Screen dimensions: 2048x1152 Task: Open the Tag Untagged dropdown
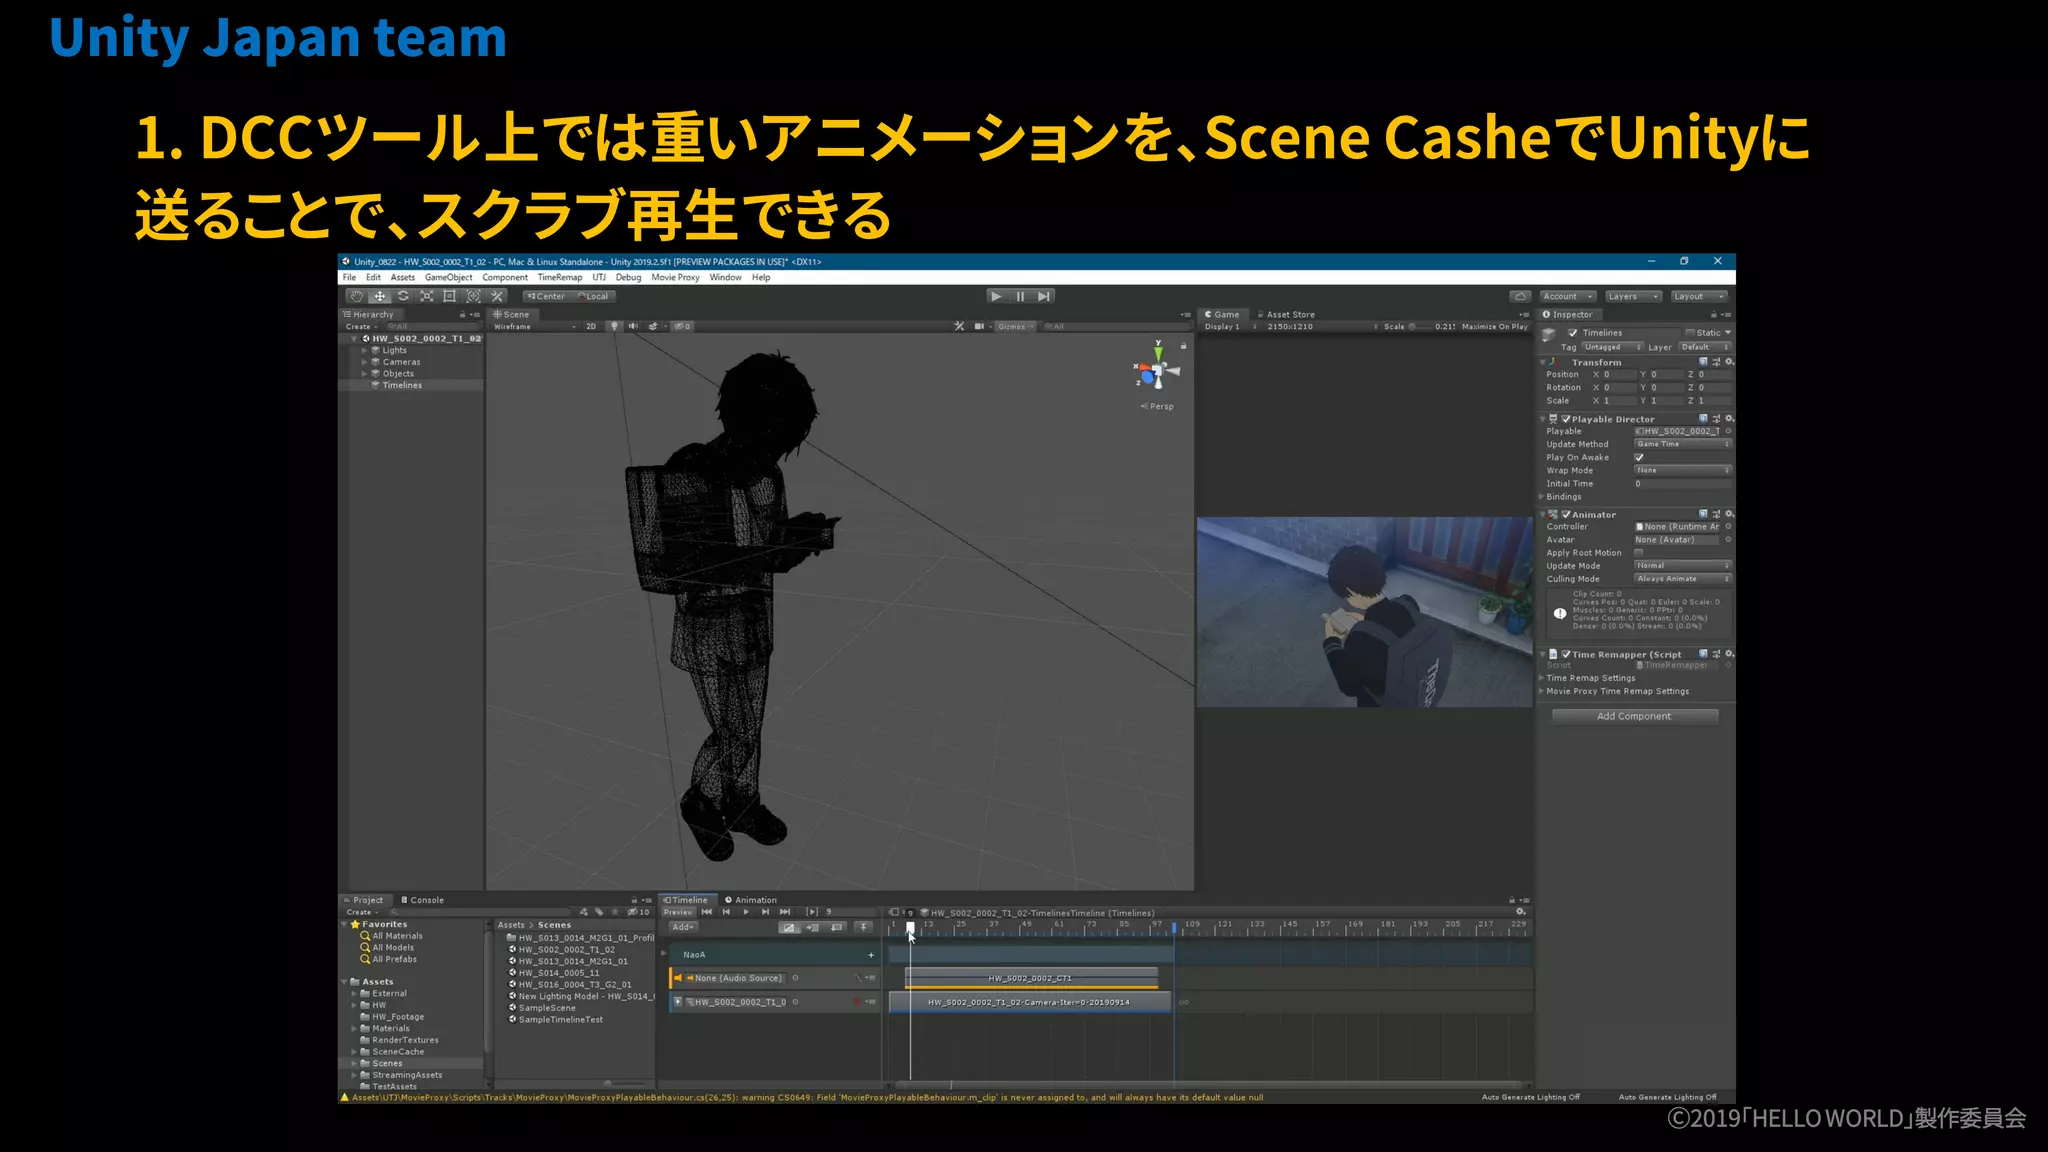1611,347
